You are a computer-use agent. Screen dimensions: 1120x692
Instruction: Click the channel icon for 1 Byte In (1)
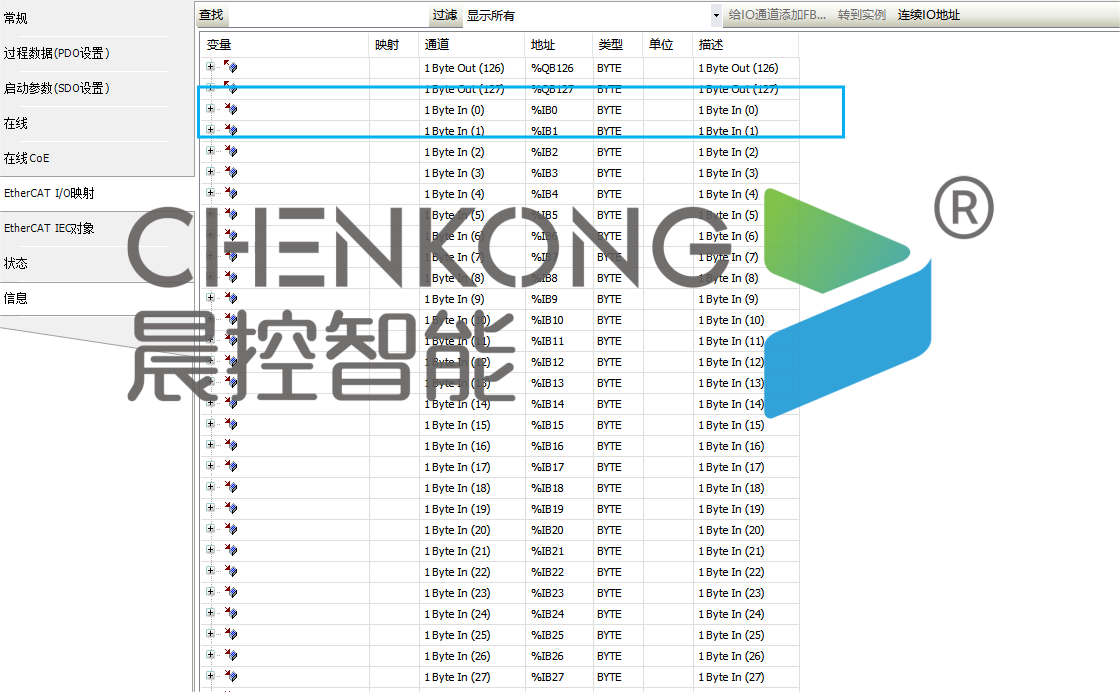(231, 130)
